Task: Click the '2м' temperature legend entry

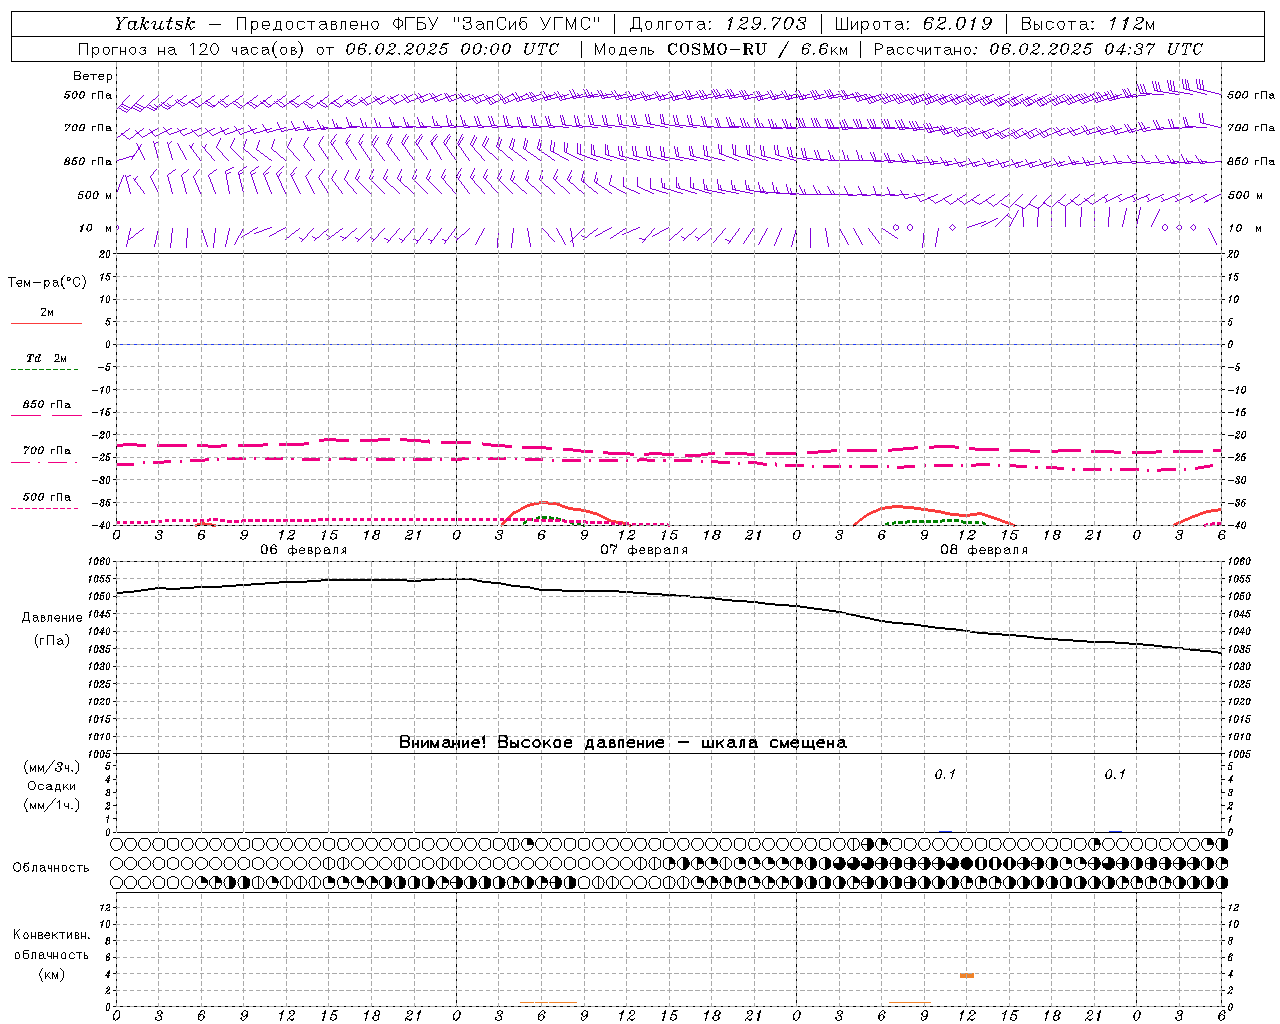Action: click(47, 313)
